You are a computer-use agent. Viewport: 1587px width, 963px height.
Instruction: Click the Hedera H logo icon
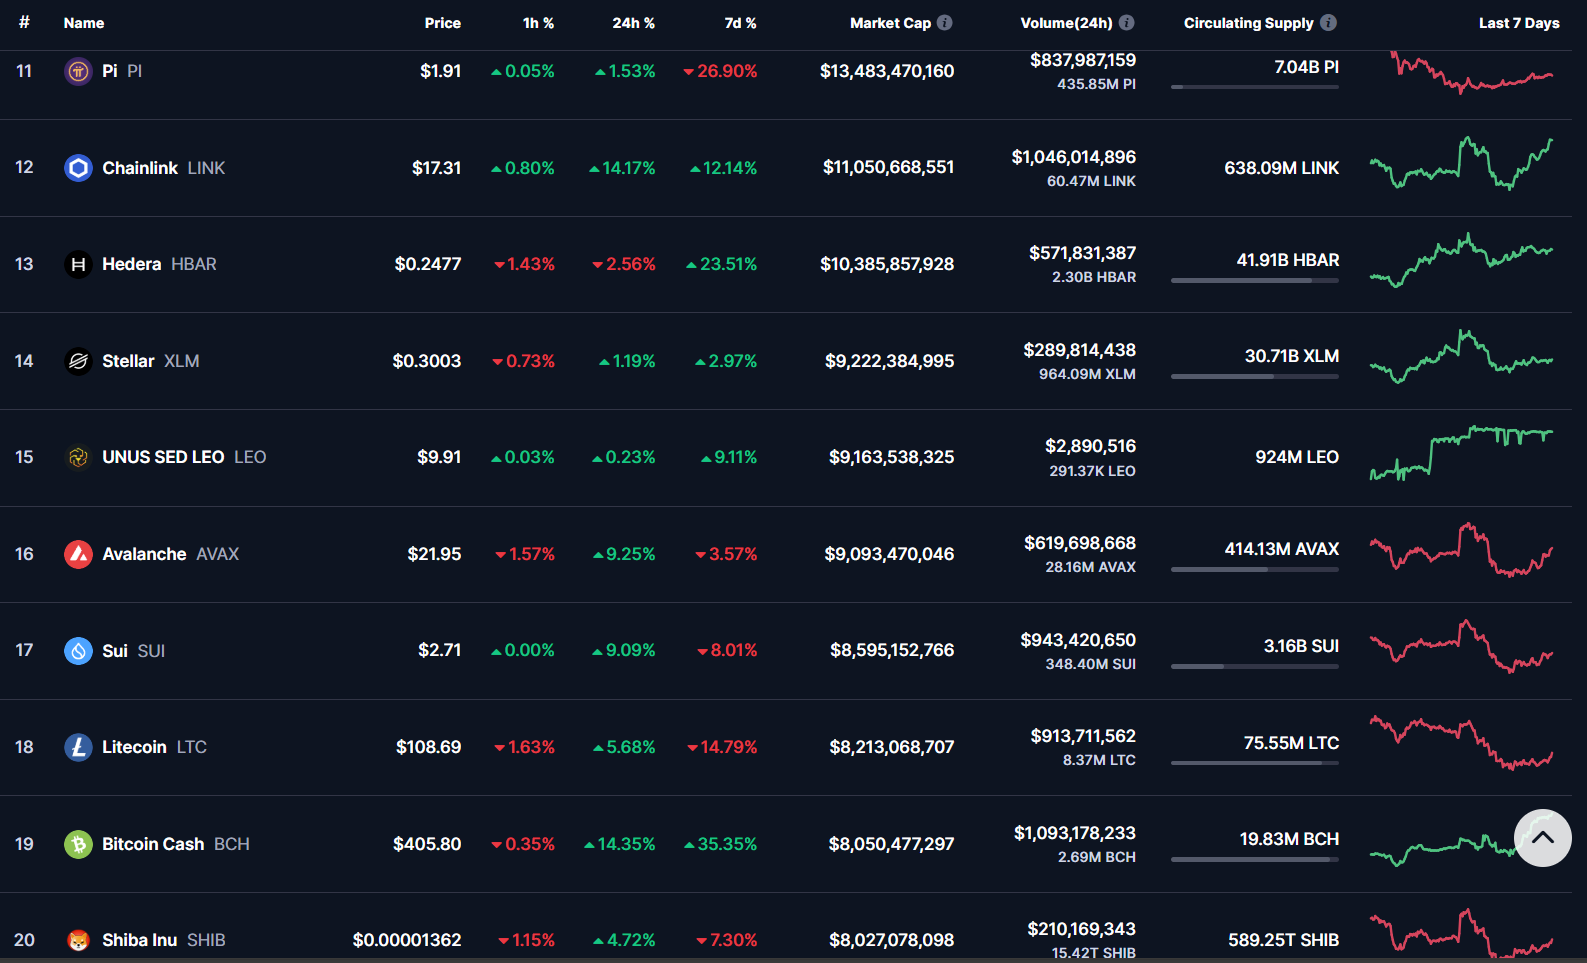tap(78, 264)
